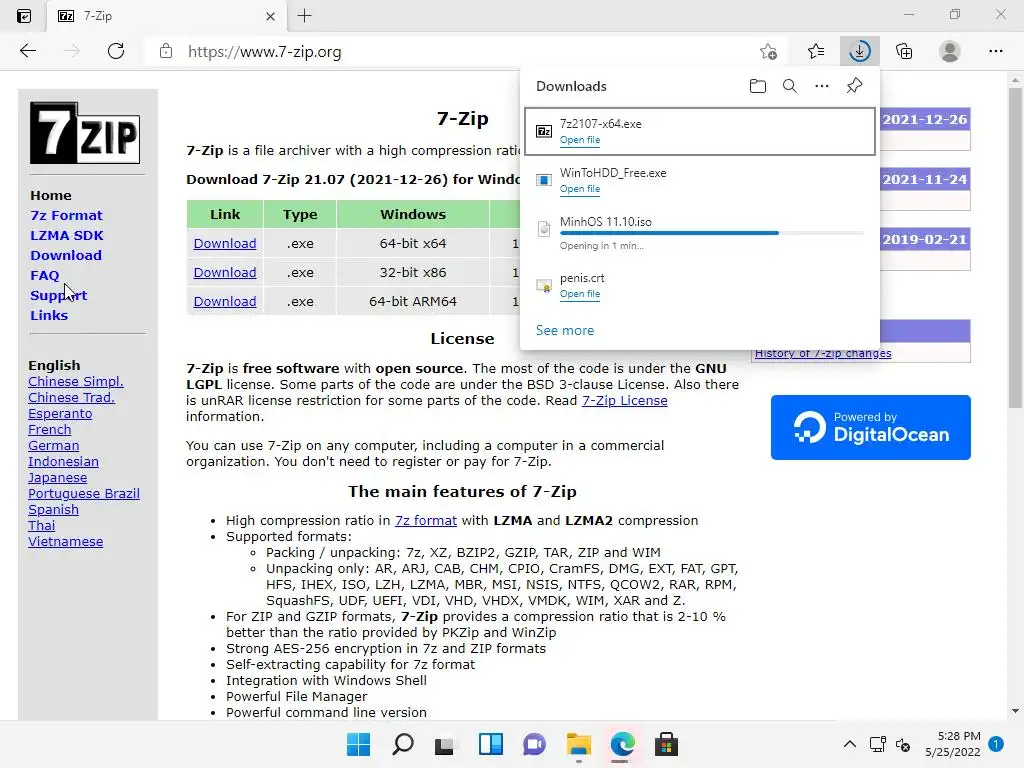Click the MinhOS 11.10.iso file icon
This screenshot has width=1024, height=768.
coord(543,229)
